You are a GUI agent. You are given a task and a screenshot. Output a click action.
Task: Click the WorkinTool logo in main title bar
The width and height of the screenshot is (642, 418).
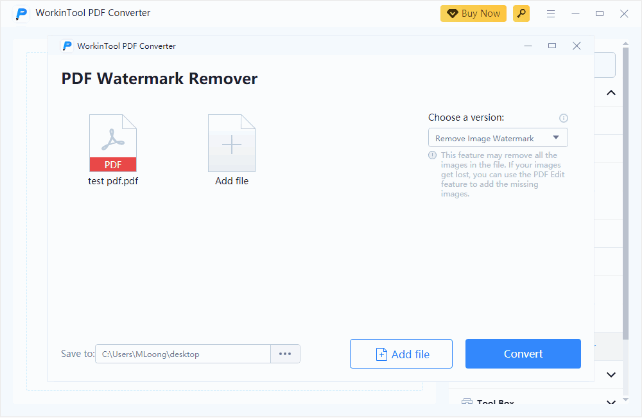click(21, 14)
